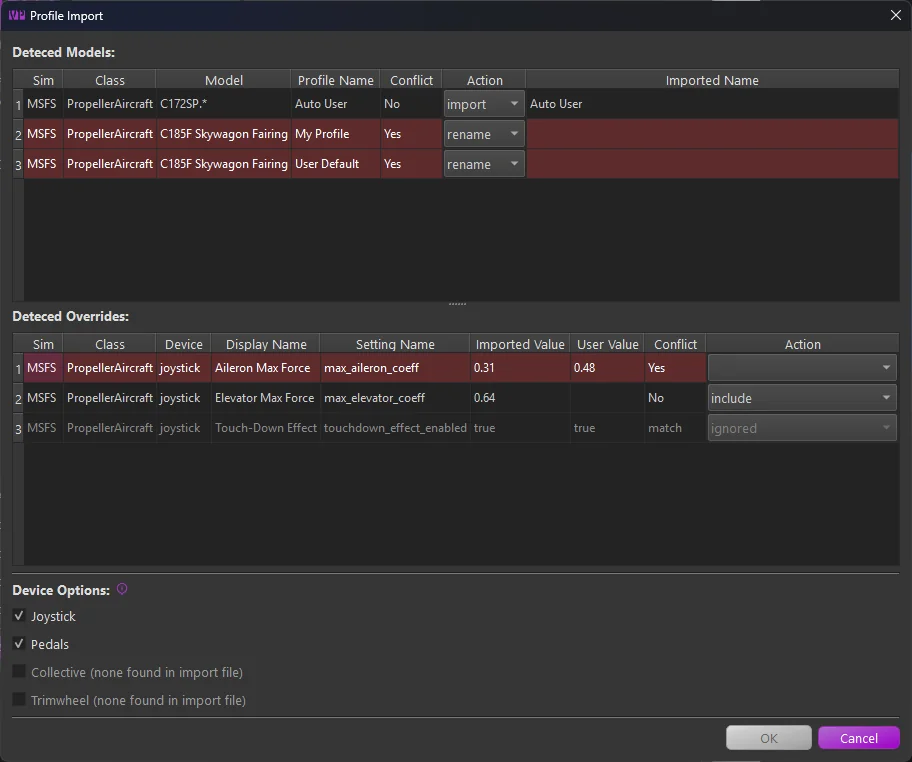The image size is (912, 762).
Task: Uncheck the Joystick device option
Action: (19, 615)
